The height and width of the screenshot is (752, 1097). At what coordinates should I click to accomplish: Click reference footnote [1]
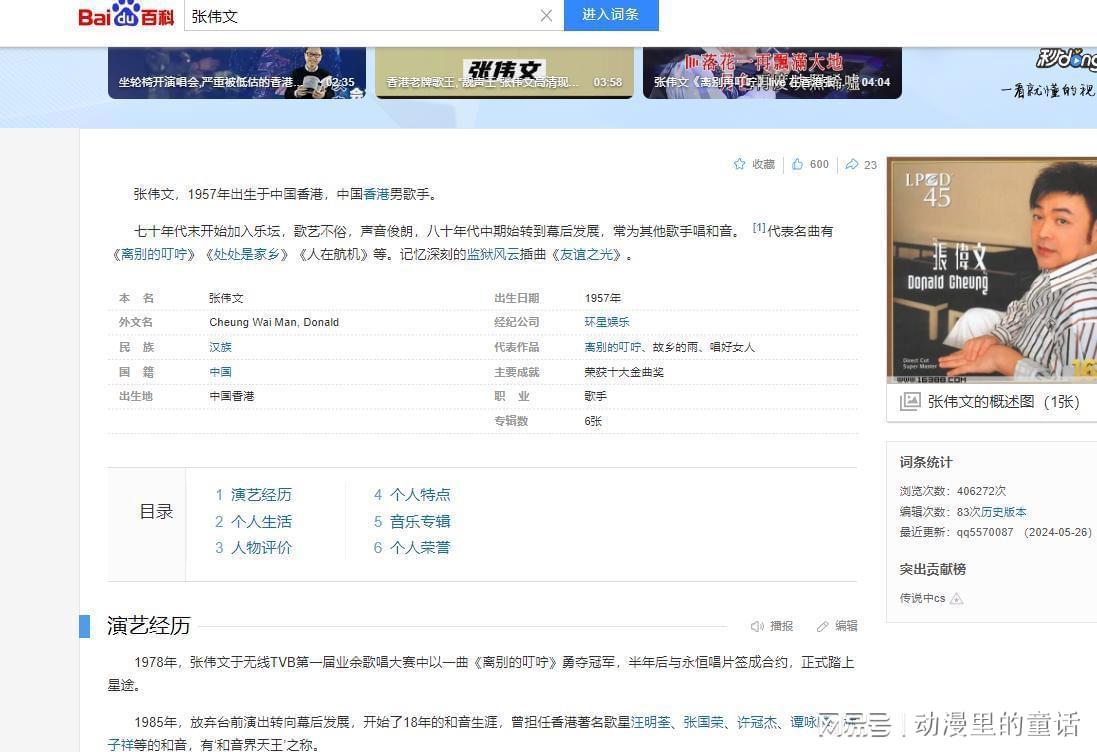[759, 228]
